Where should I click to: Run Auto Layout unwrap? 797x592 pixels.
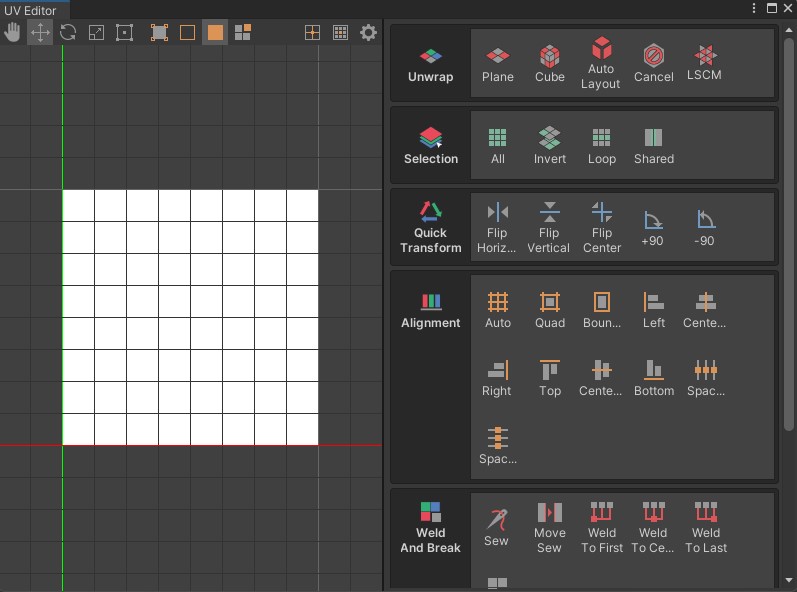(601, 63)
